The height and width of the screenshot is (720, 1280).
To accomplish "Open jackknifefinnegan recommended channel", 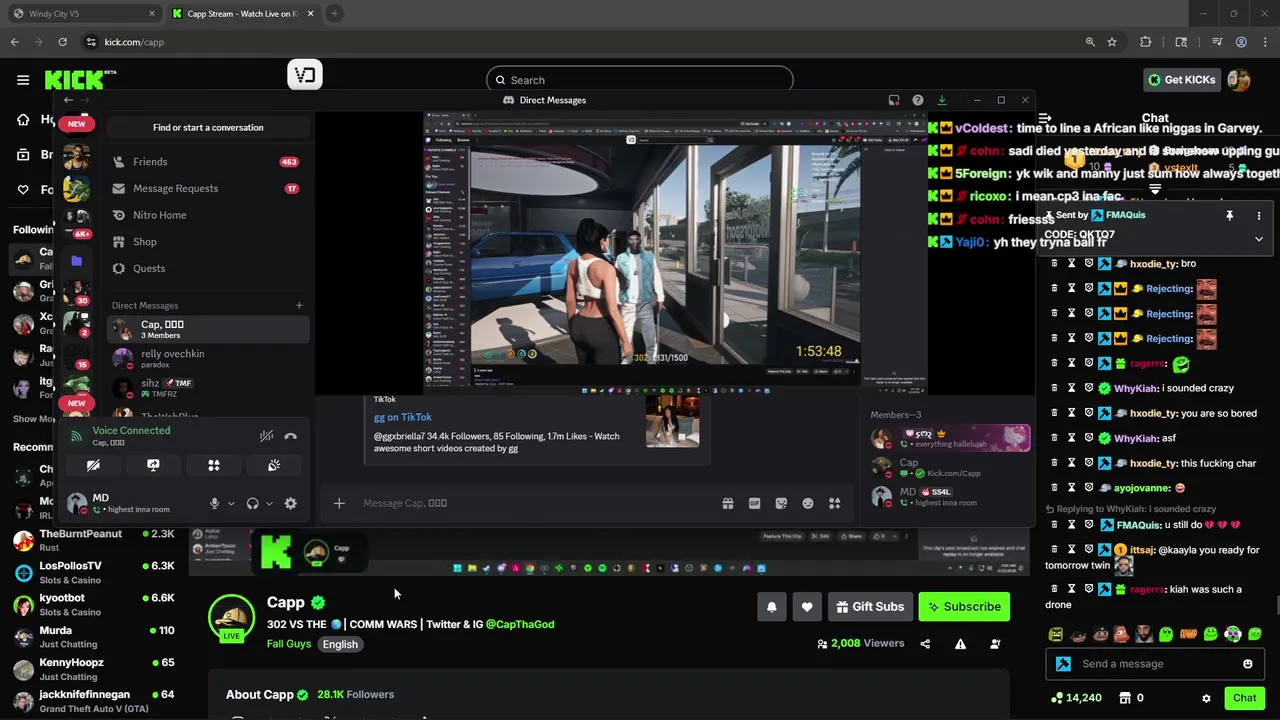I will [94, 701].
